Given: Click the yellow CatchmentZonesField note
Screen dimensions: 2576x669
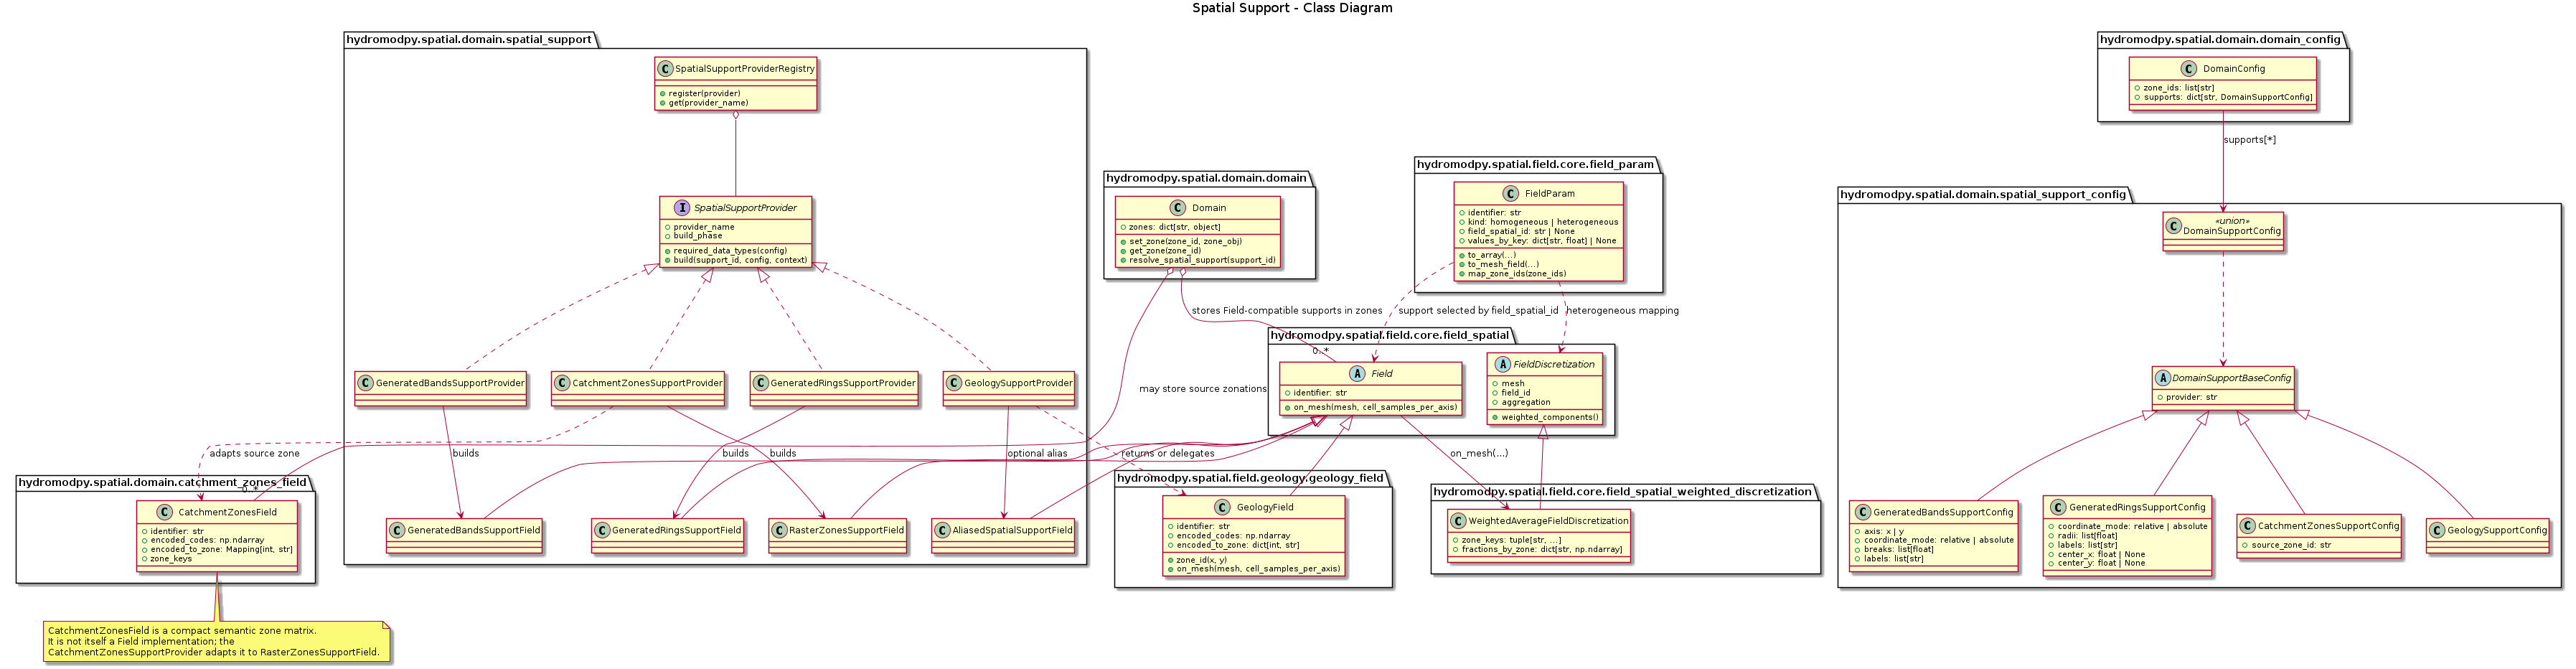Looking at the screenshot, I should point(217,642).
